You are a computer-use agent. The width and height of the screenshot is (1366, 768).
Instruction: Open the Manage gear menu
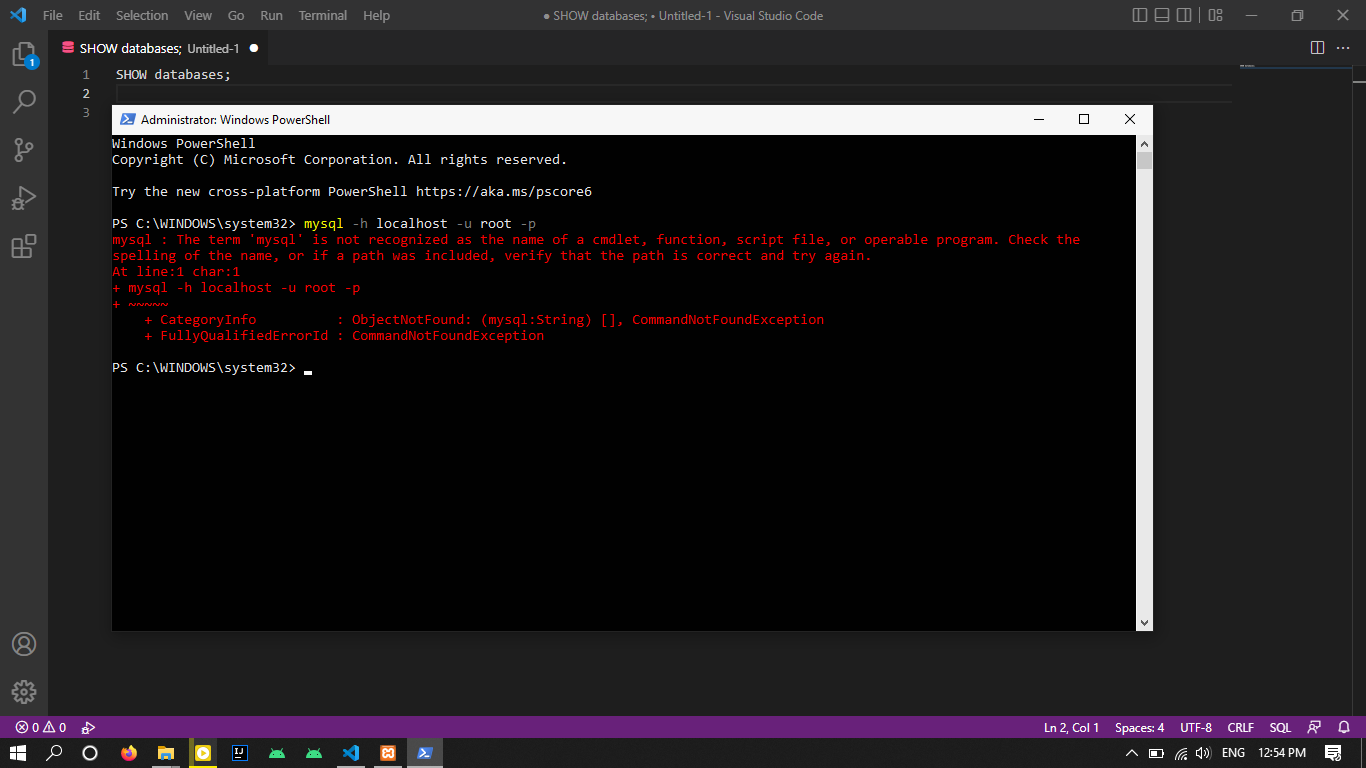[x=24, y=691]
